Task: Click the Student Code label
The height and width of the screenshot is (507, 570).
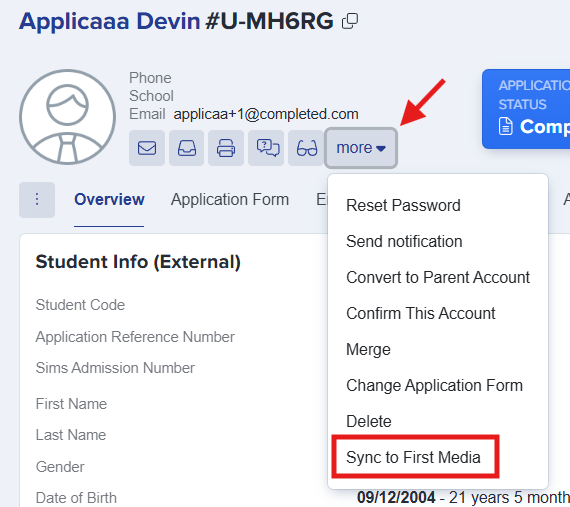Action: 80,305
